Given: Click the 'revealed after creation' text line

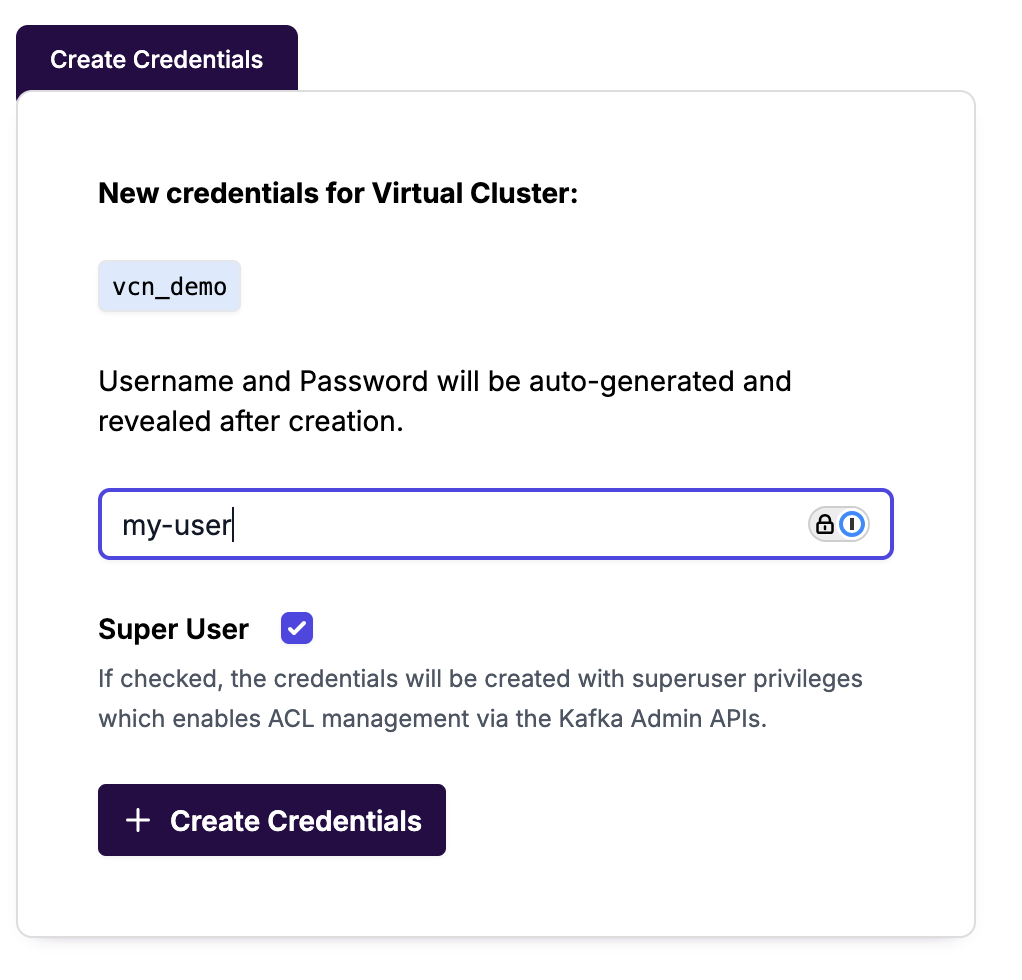Looking at the screenshot, I should click(x=250, y=422).
